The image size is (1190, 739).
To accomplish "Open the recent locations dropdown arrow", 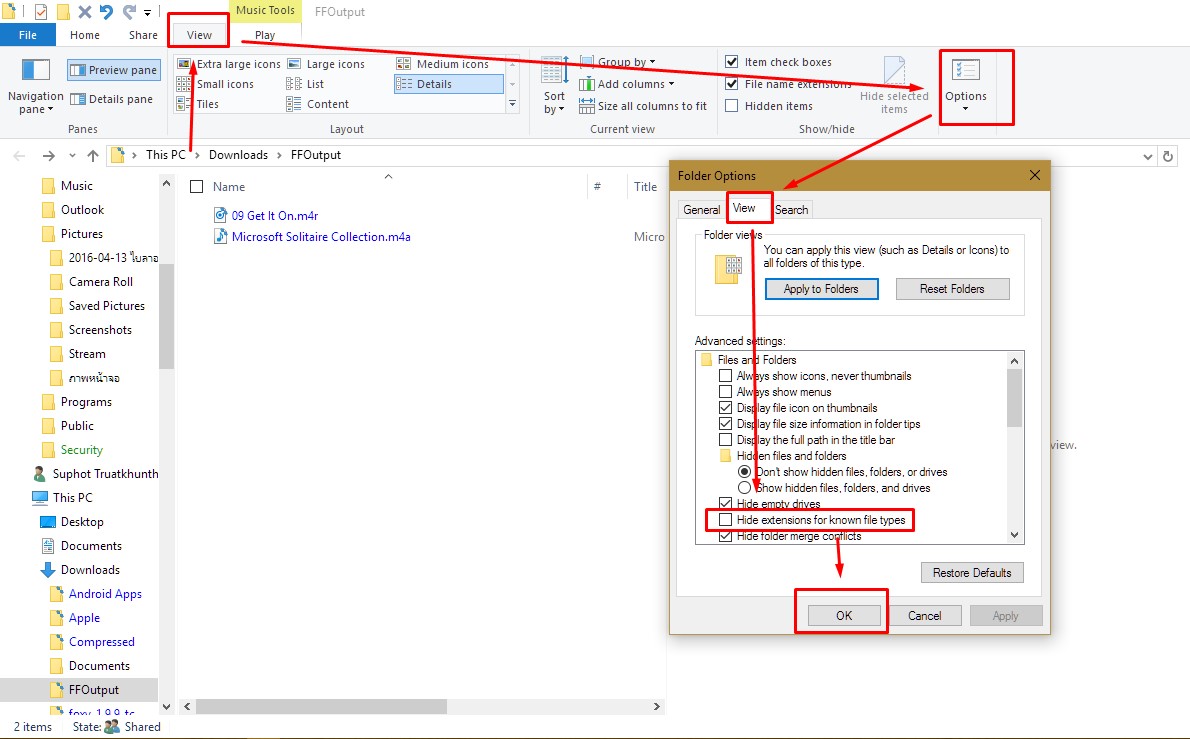I will [x=72, y=156].
